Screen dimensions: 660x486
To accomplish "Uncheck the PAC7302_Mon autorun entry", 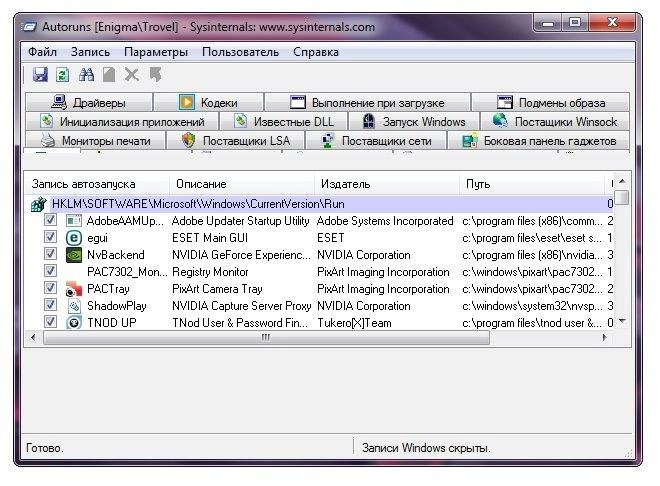I will [51, 271].
